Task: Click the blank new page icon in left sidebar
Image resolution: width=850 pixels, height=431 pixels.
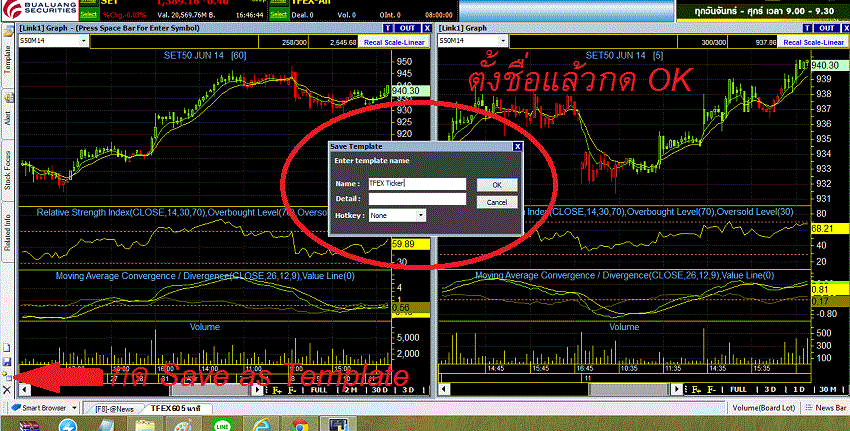Action: [7, 348]
